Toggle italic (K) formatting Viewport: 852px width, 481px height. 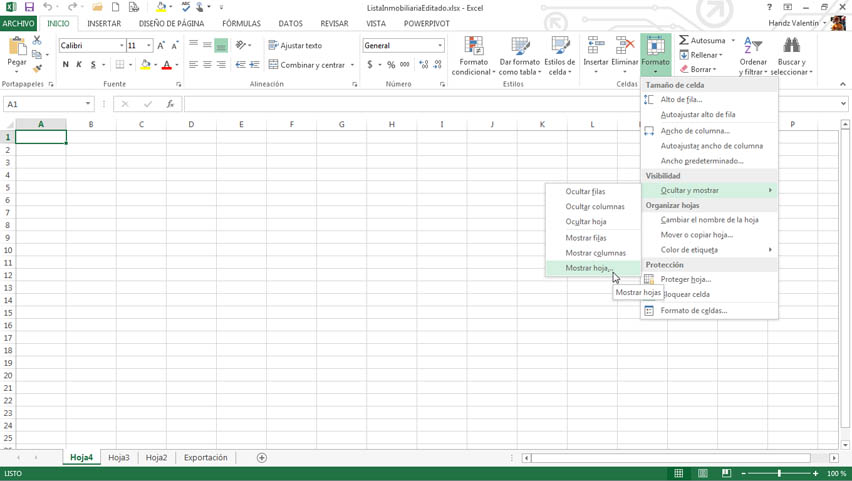click(x=80, y=65)
